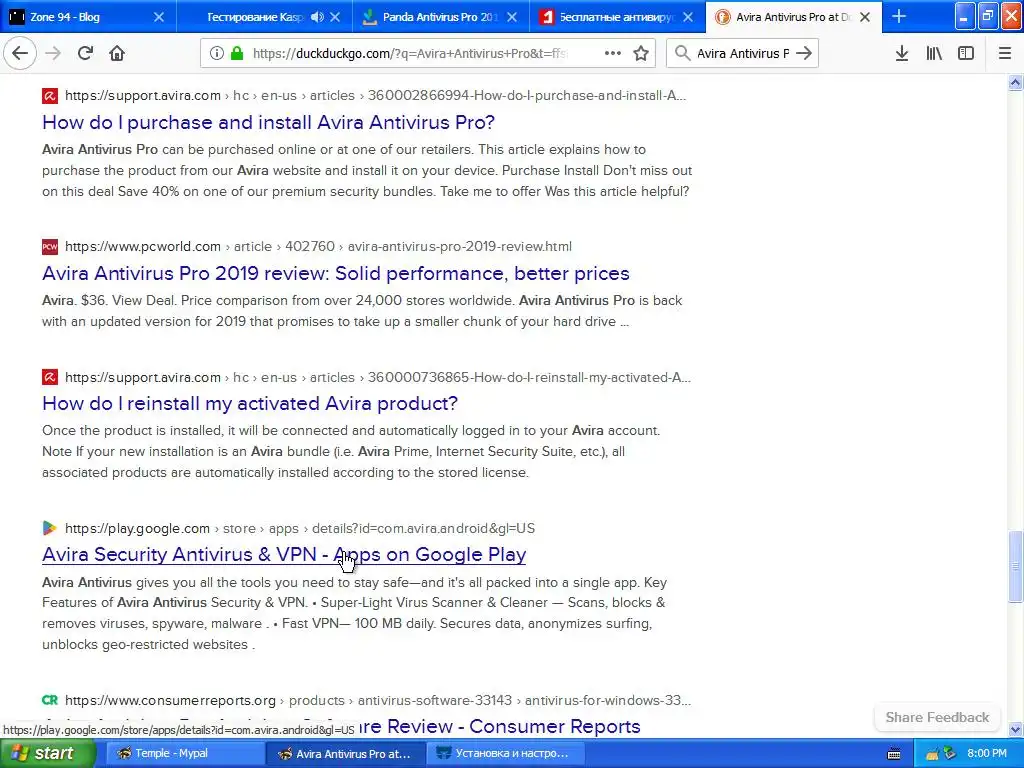Open a new browser tab
1024x768 pixels.
899,17
